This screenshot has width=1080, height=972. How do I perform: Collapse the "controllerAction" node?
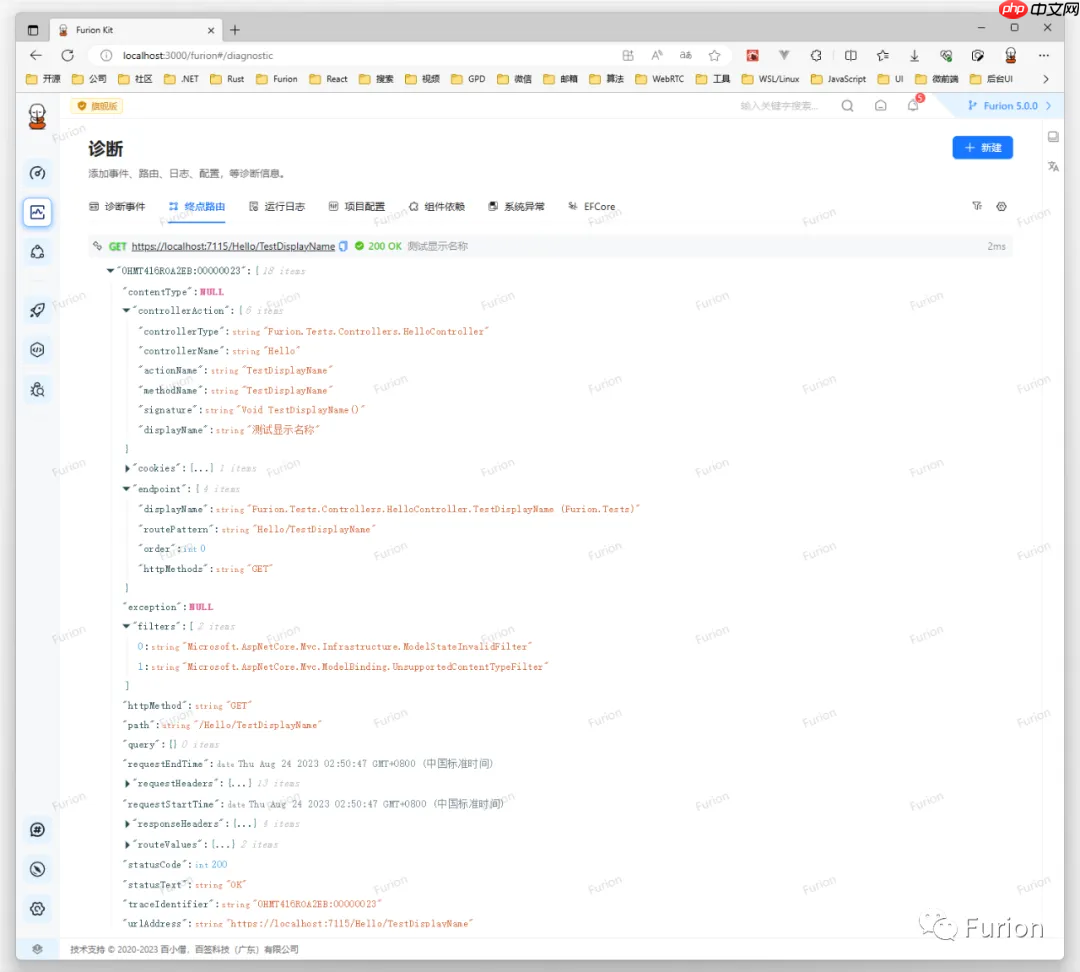click(127, 311)
